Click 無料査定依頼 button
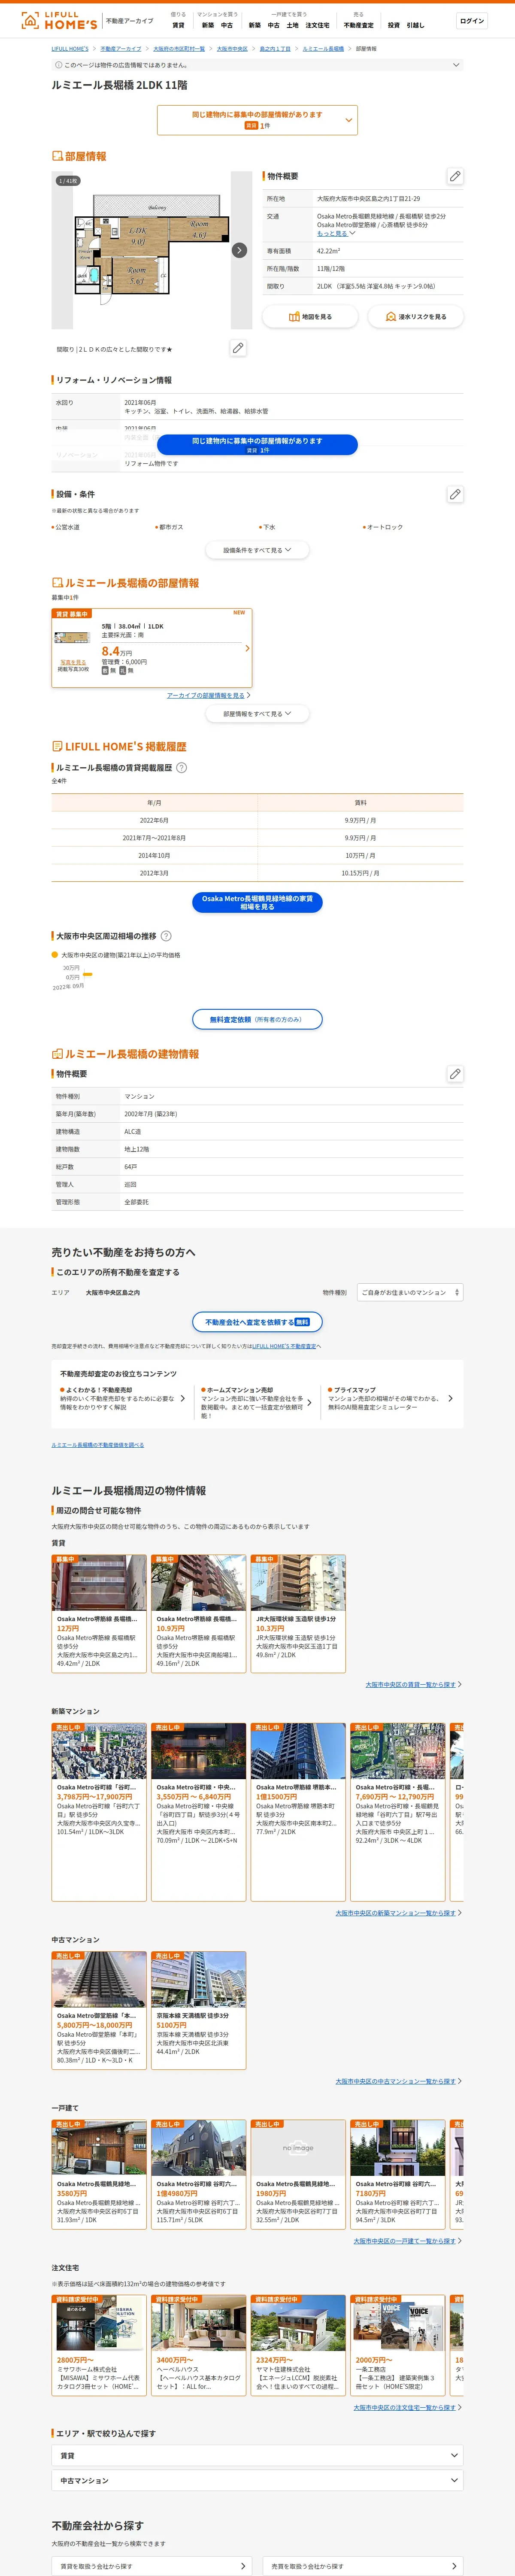Image resolution: width=515 pixels, height=2576 pixels. [x=257, y=1019]
